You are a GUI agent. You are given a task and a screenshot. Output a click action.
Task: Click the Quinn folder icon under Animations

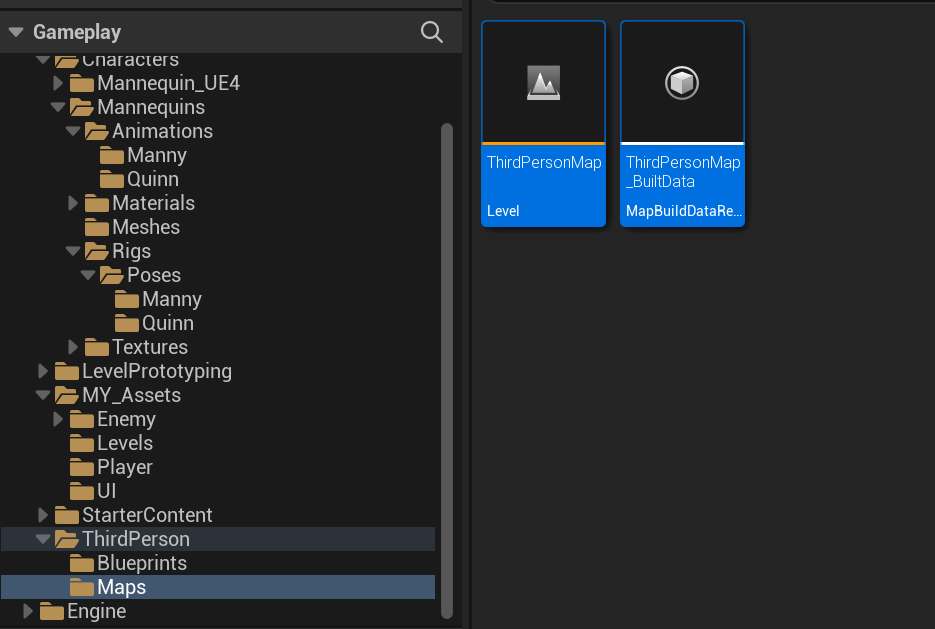tap(112, 179)
